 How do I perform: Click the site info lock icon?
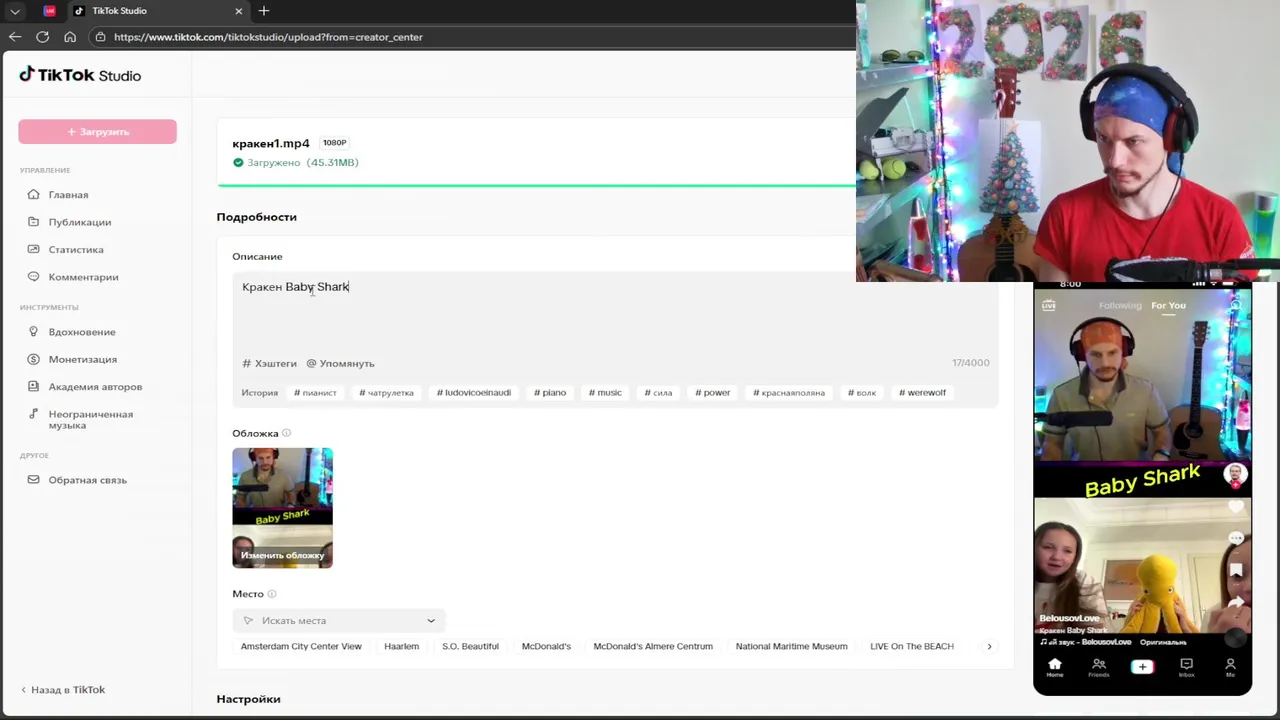pos(100,37)
